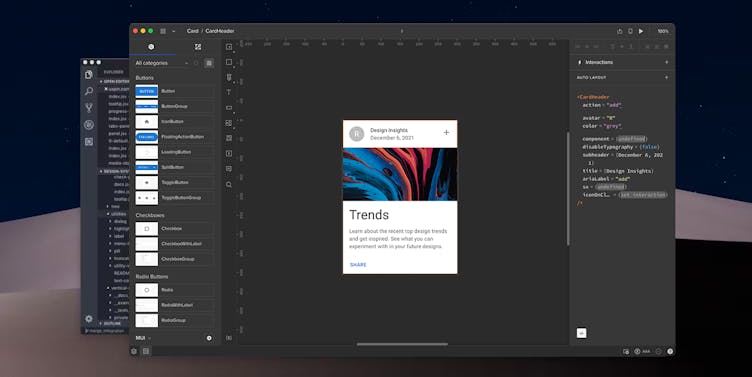Viewport: 752px width, 377px height.
Task: Select the SplitButton component
Action: [x=175, y=167]
